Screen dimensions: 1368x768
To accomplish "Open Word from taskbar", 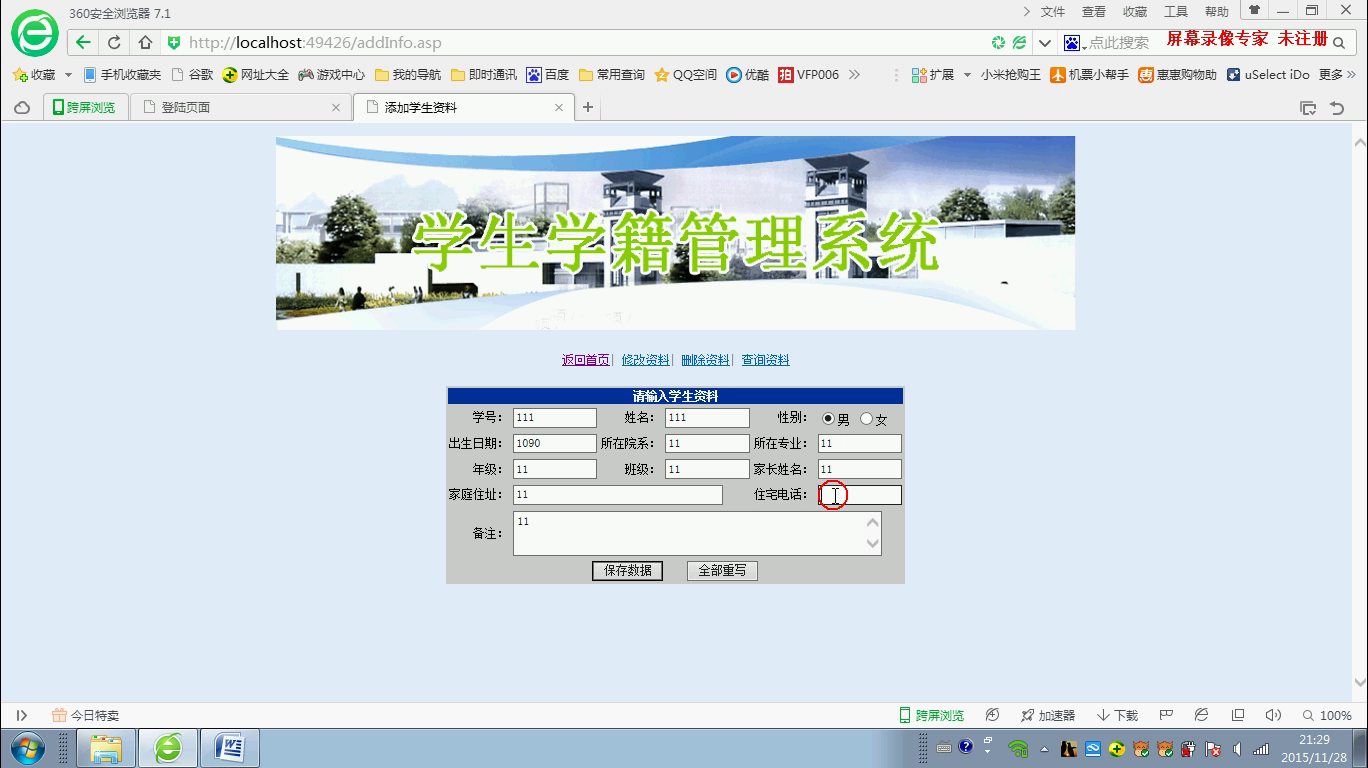I will click(x=231, y=748).
